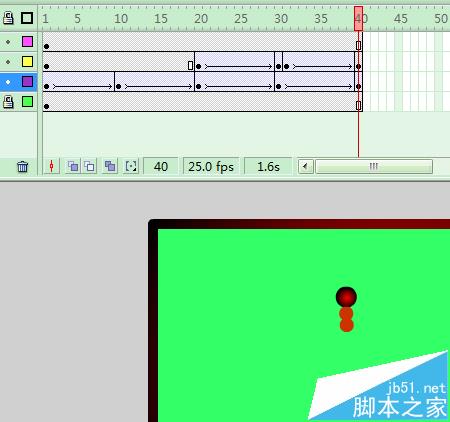Click frame 30 keyframe on yellow layer
450x422 pixels.
(x=279, y=66)
